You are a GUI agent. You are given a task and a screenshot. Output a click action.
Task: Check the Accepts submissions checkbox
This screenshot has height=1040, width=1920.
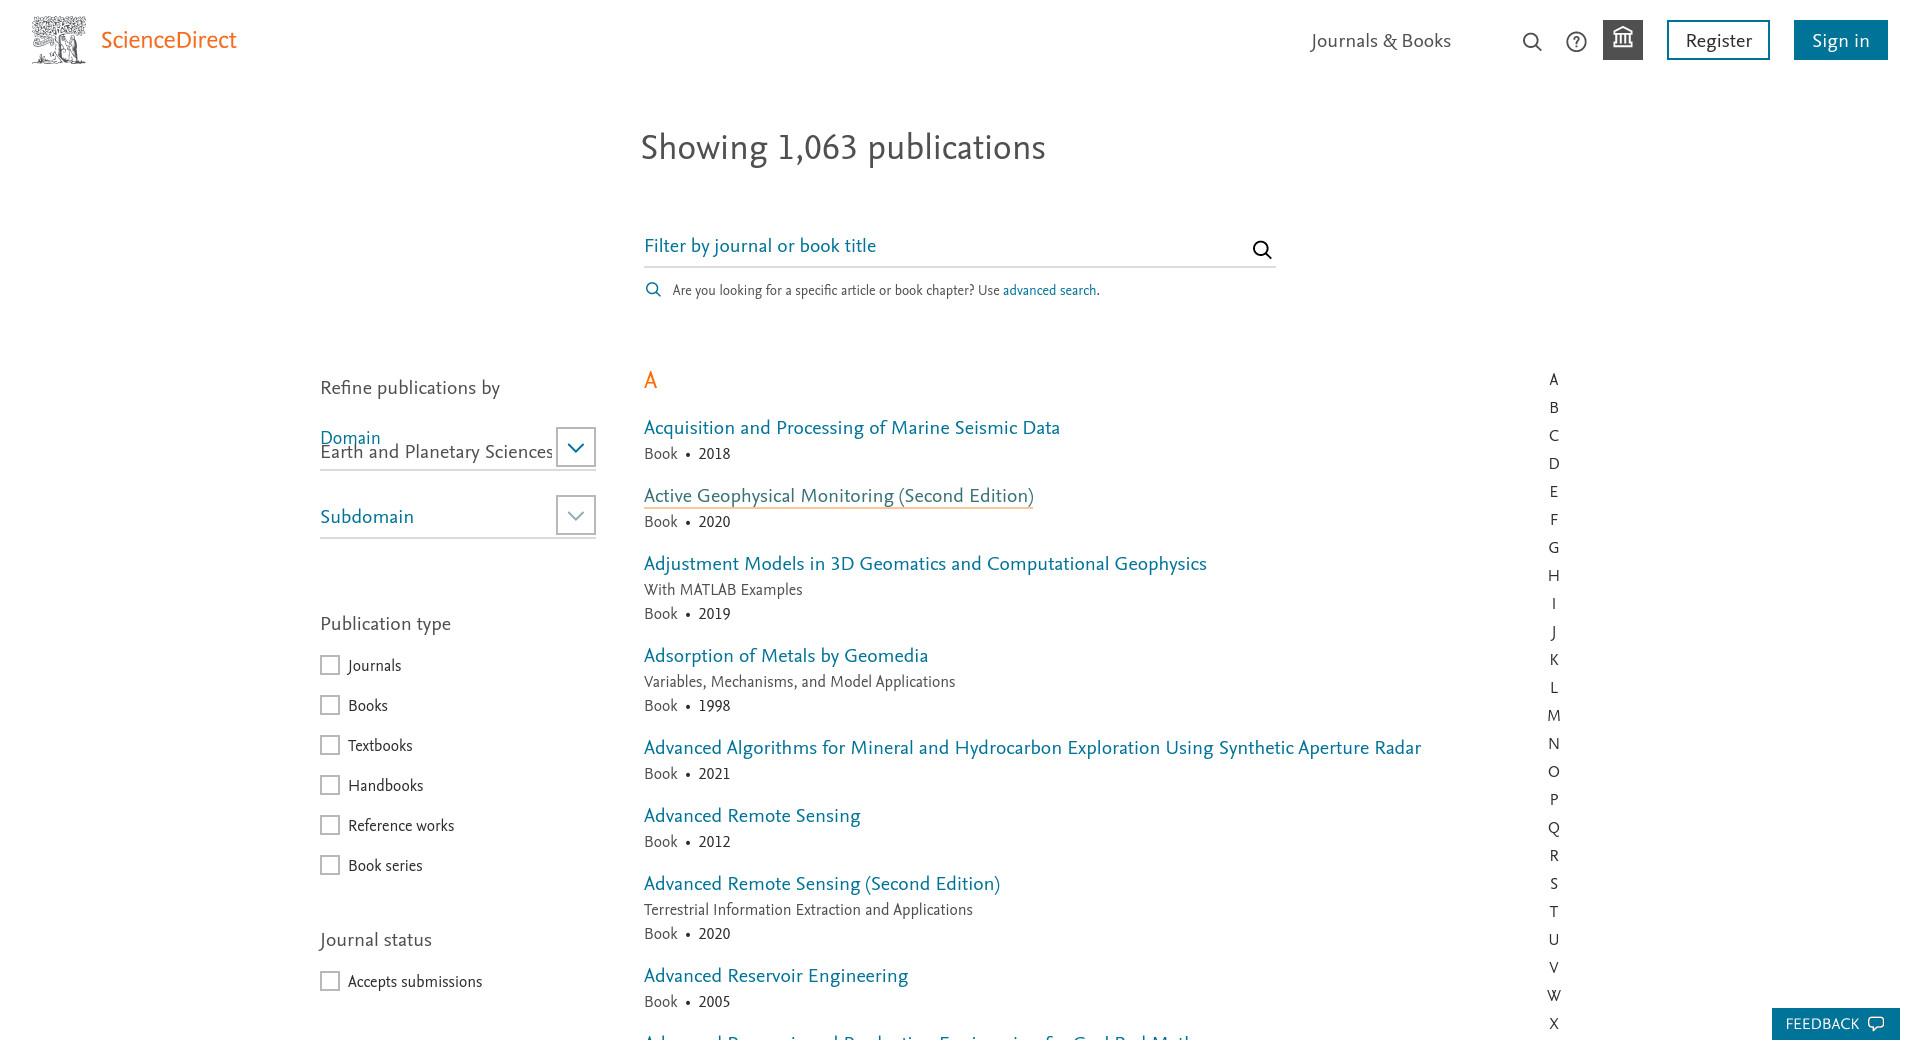330,982
